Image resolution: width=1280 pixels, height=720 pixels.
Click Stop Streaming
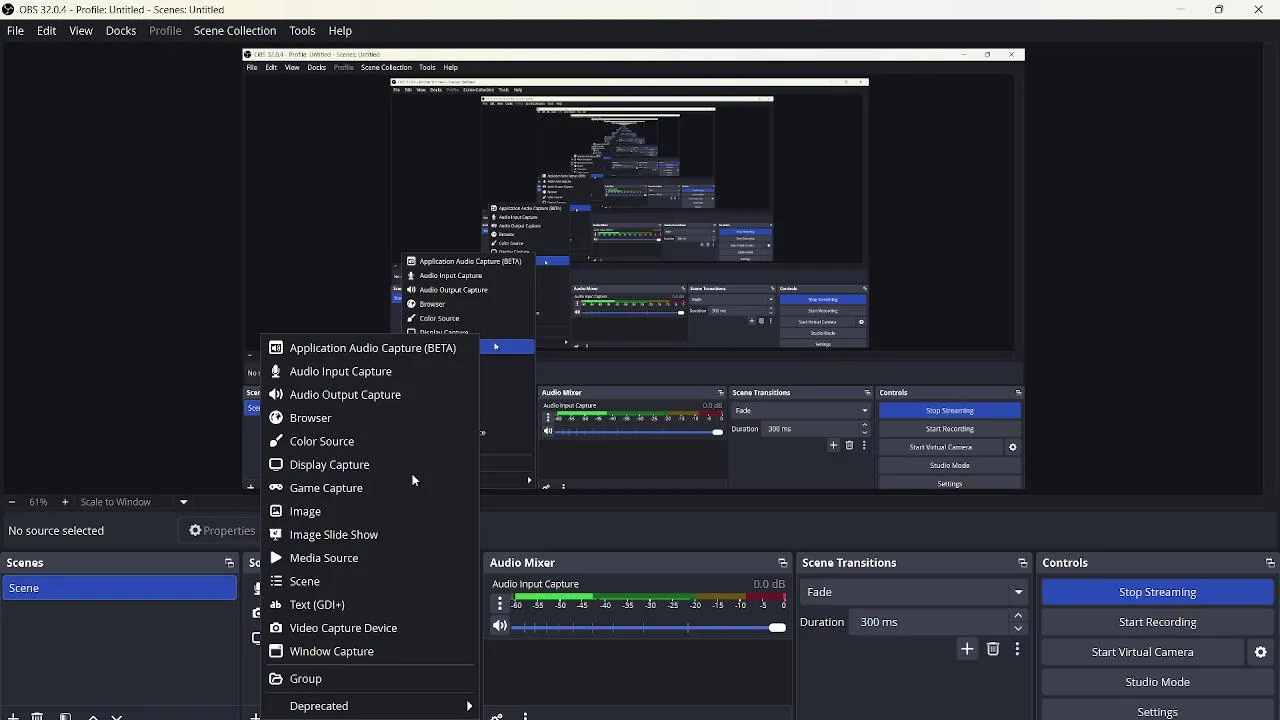1157,592
